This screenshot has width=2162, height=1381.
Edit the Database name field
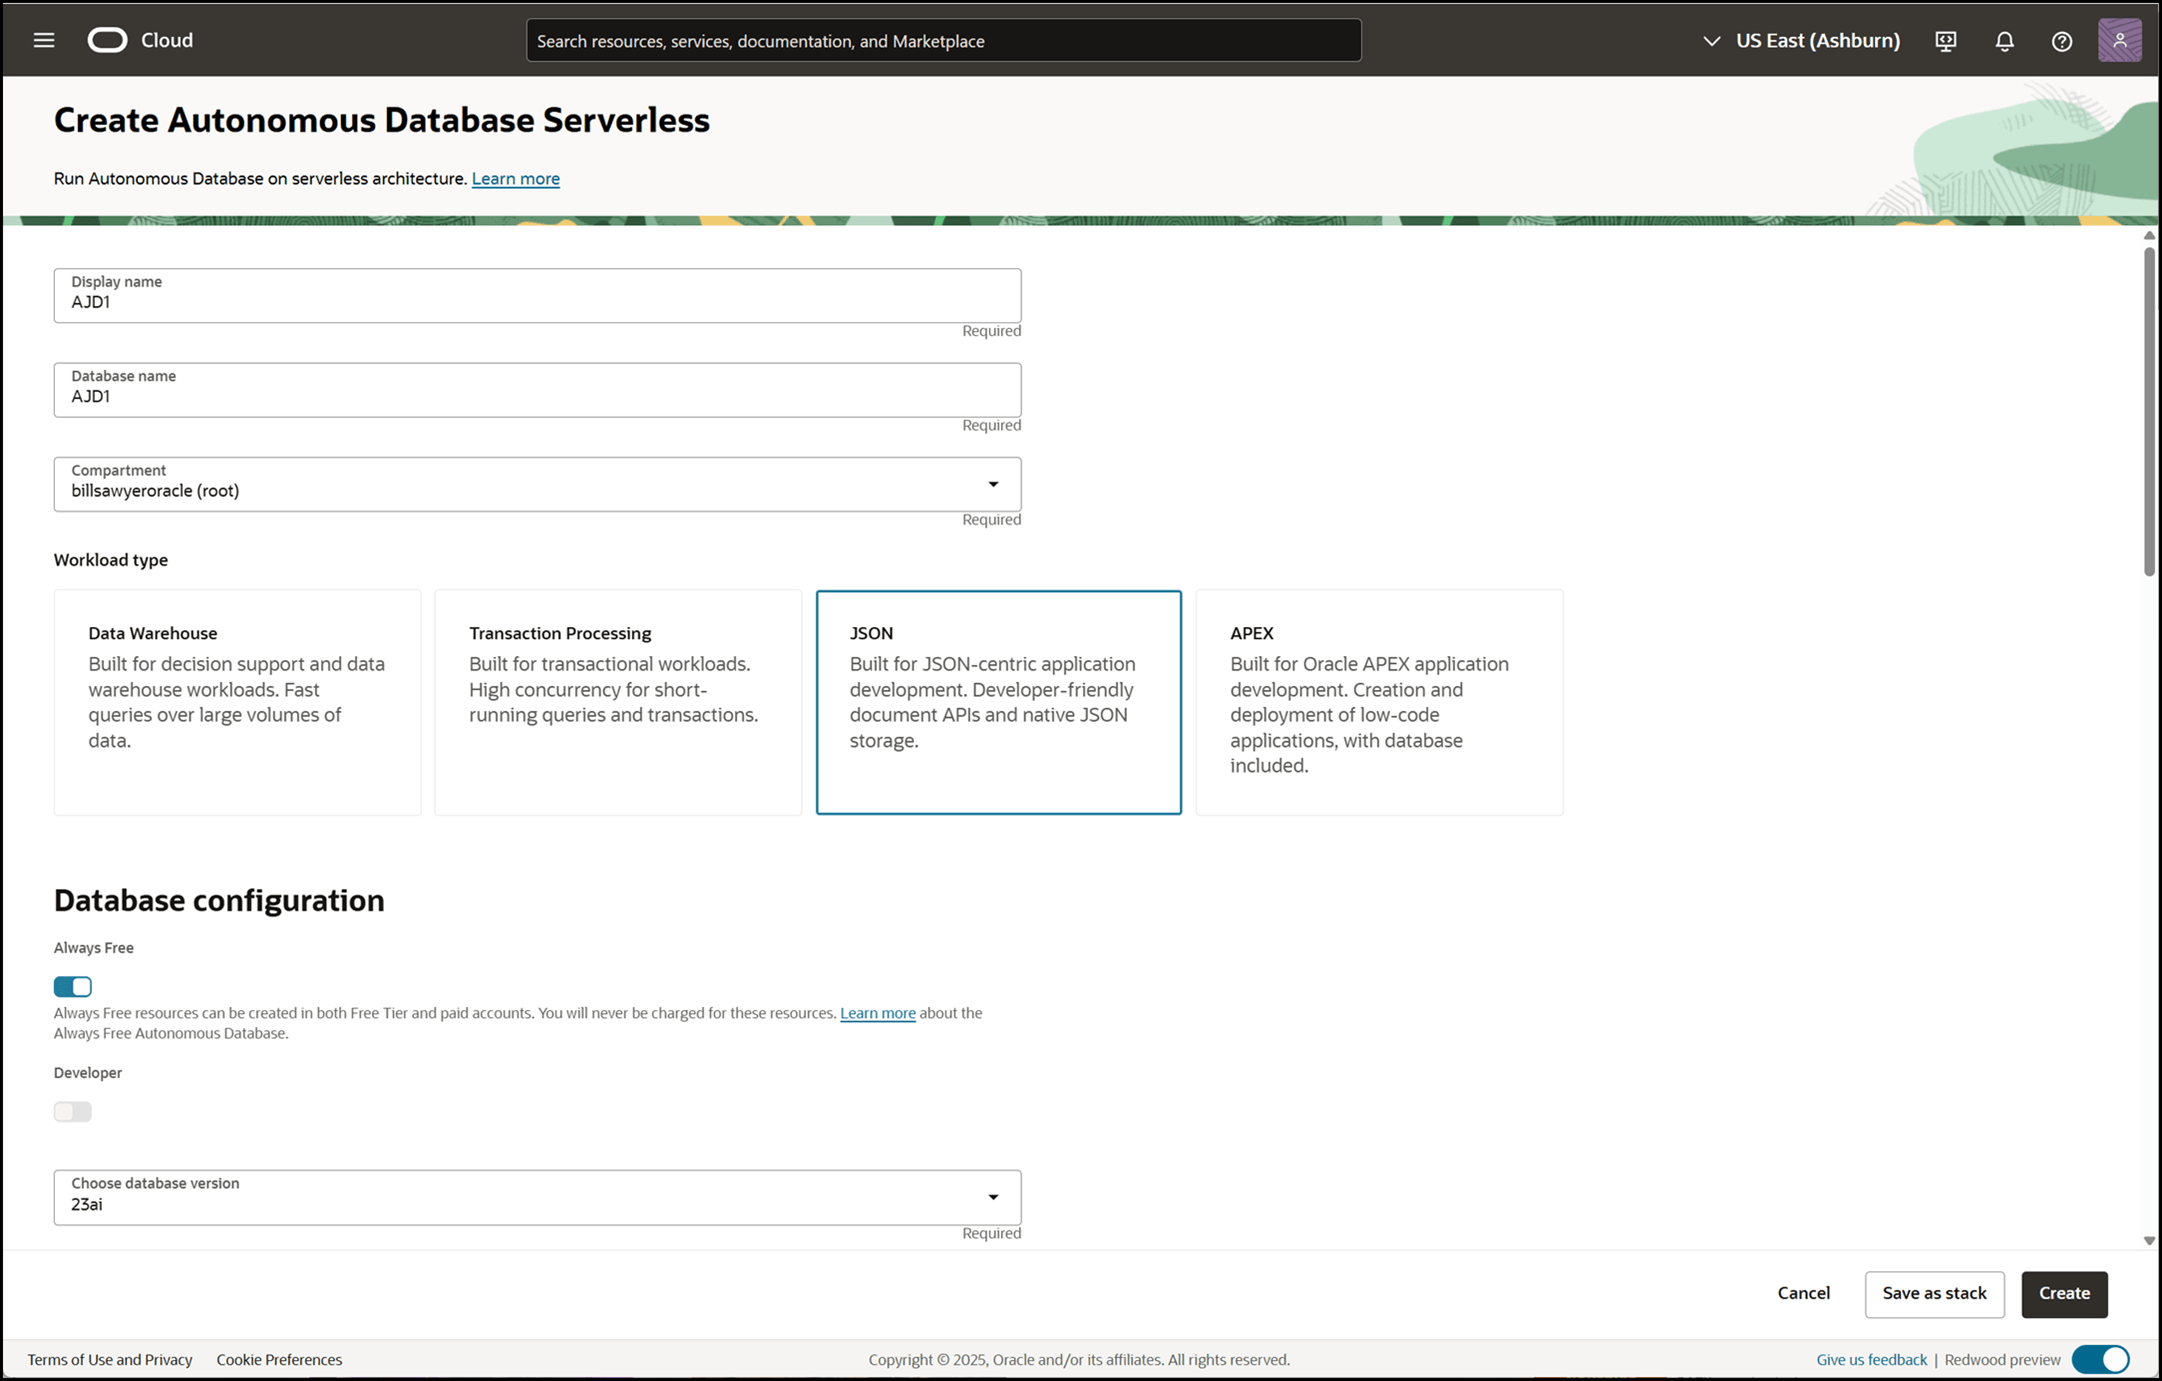(x=537, y=390)
